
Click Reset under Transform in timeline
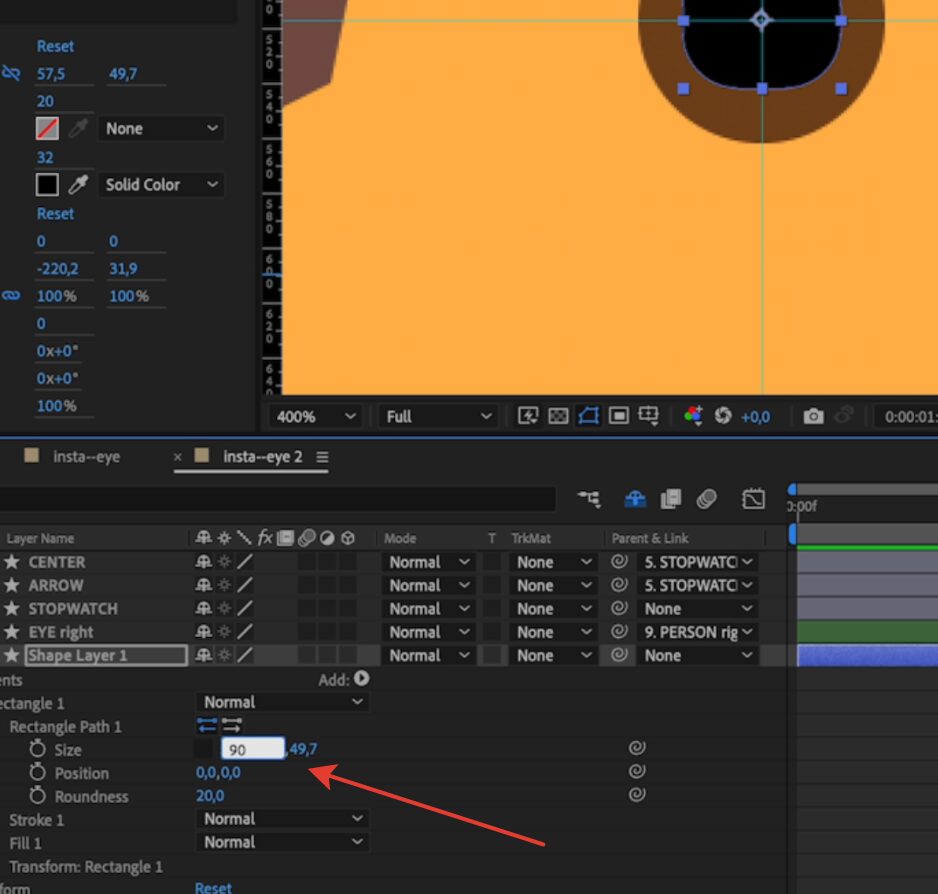pos(213,887)
